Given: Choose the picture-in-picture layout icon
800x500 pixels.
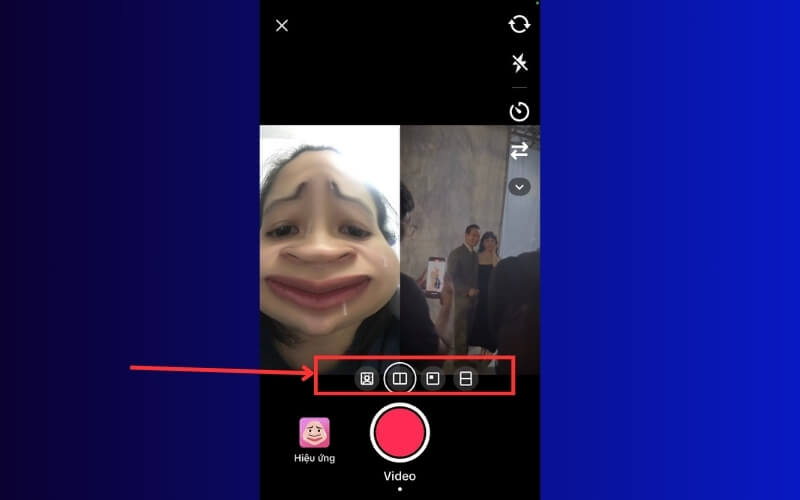Looking at the screenshot, I should (433, 379).
